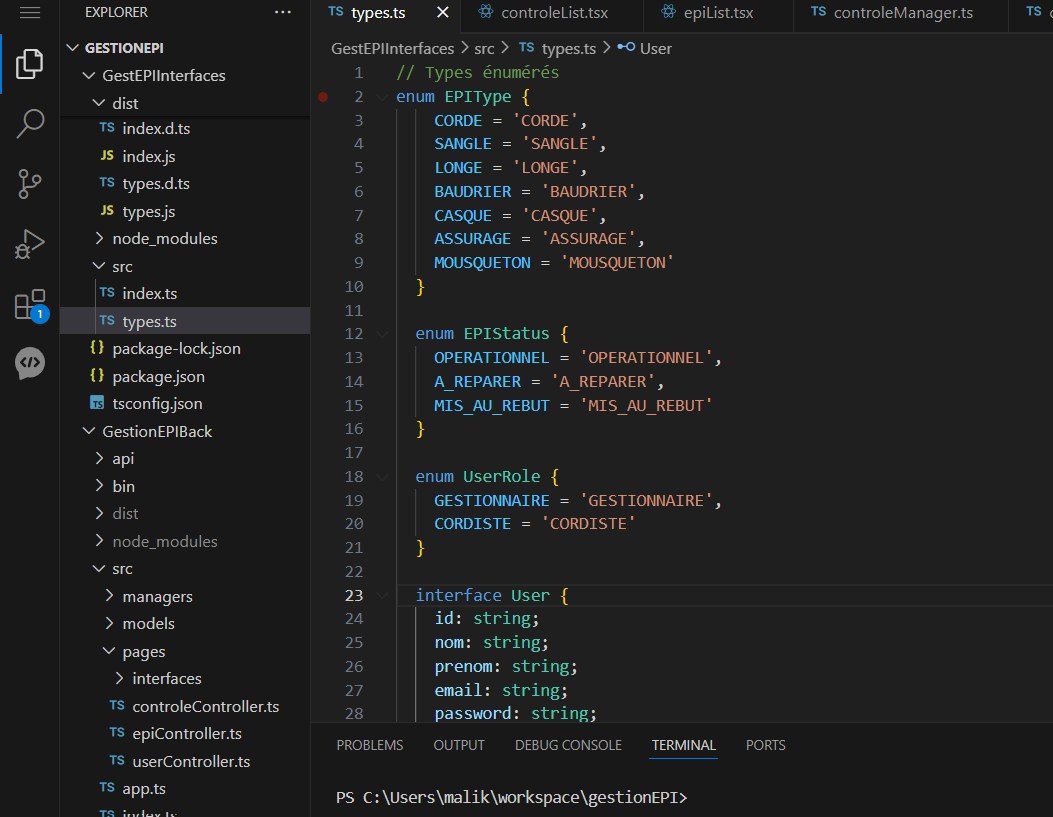The image size is (1053, 817).
Task: Switch to controleManager.ts tab
Action: click(903, 13)
